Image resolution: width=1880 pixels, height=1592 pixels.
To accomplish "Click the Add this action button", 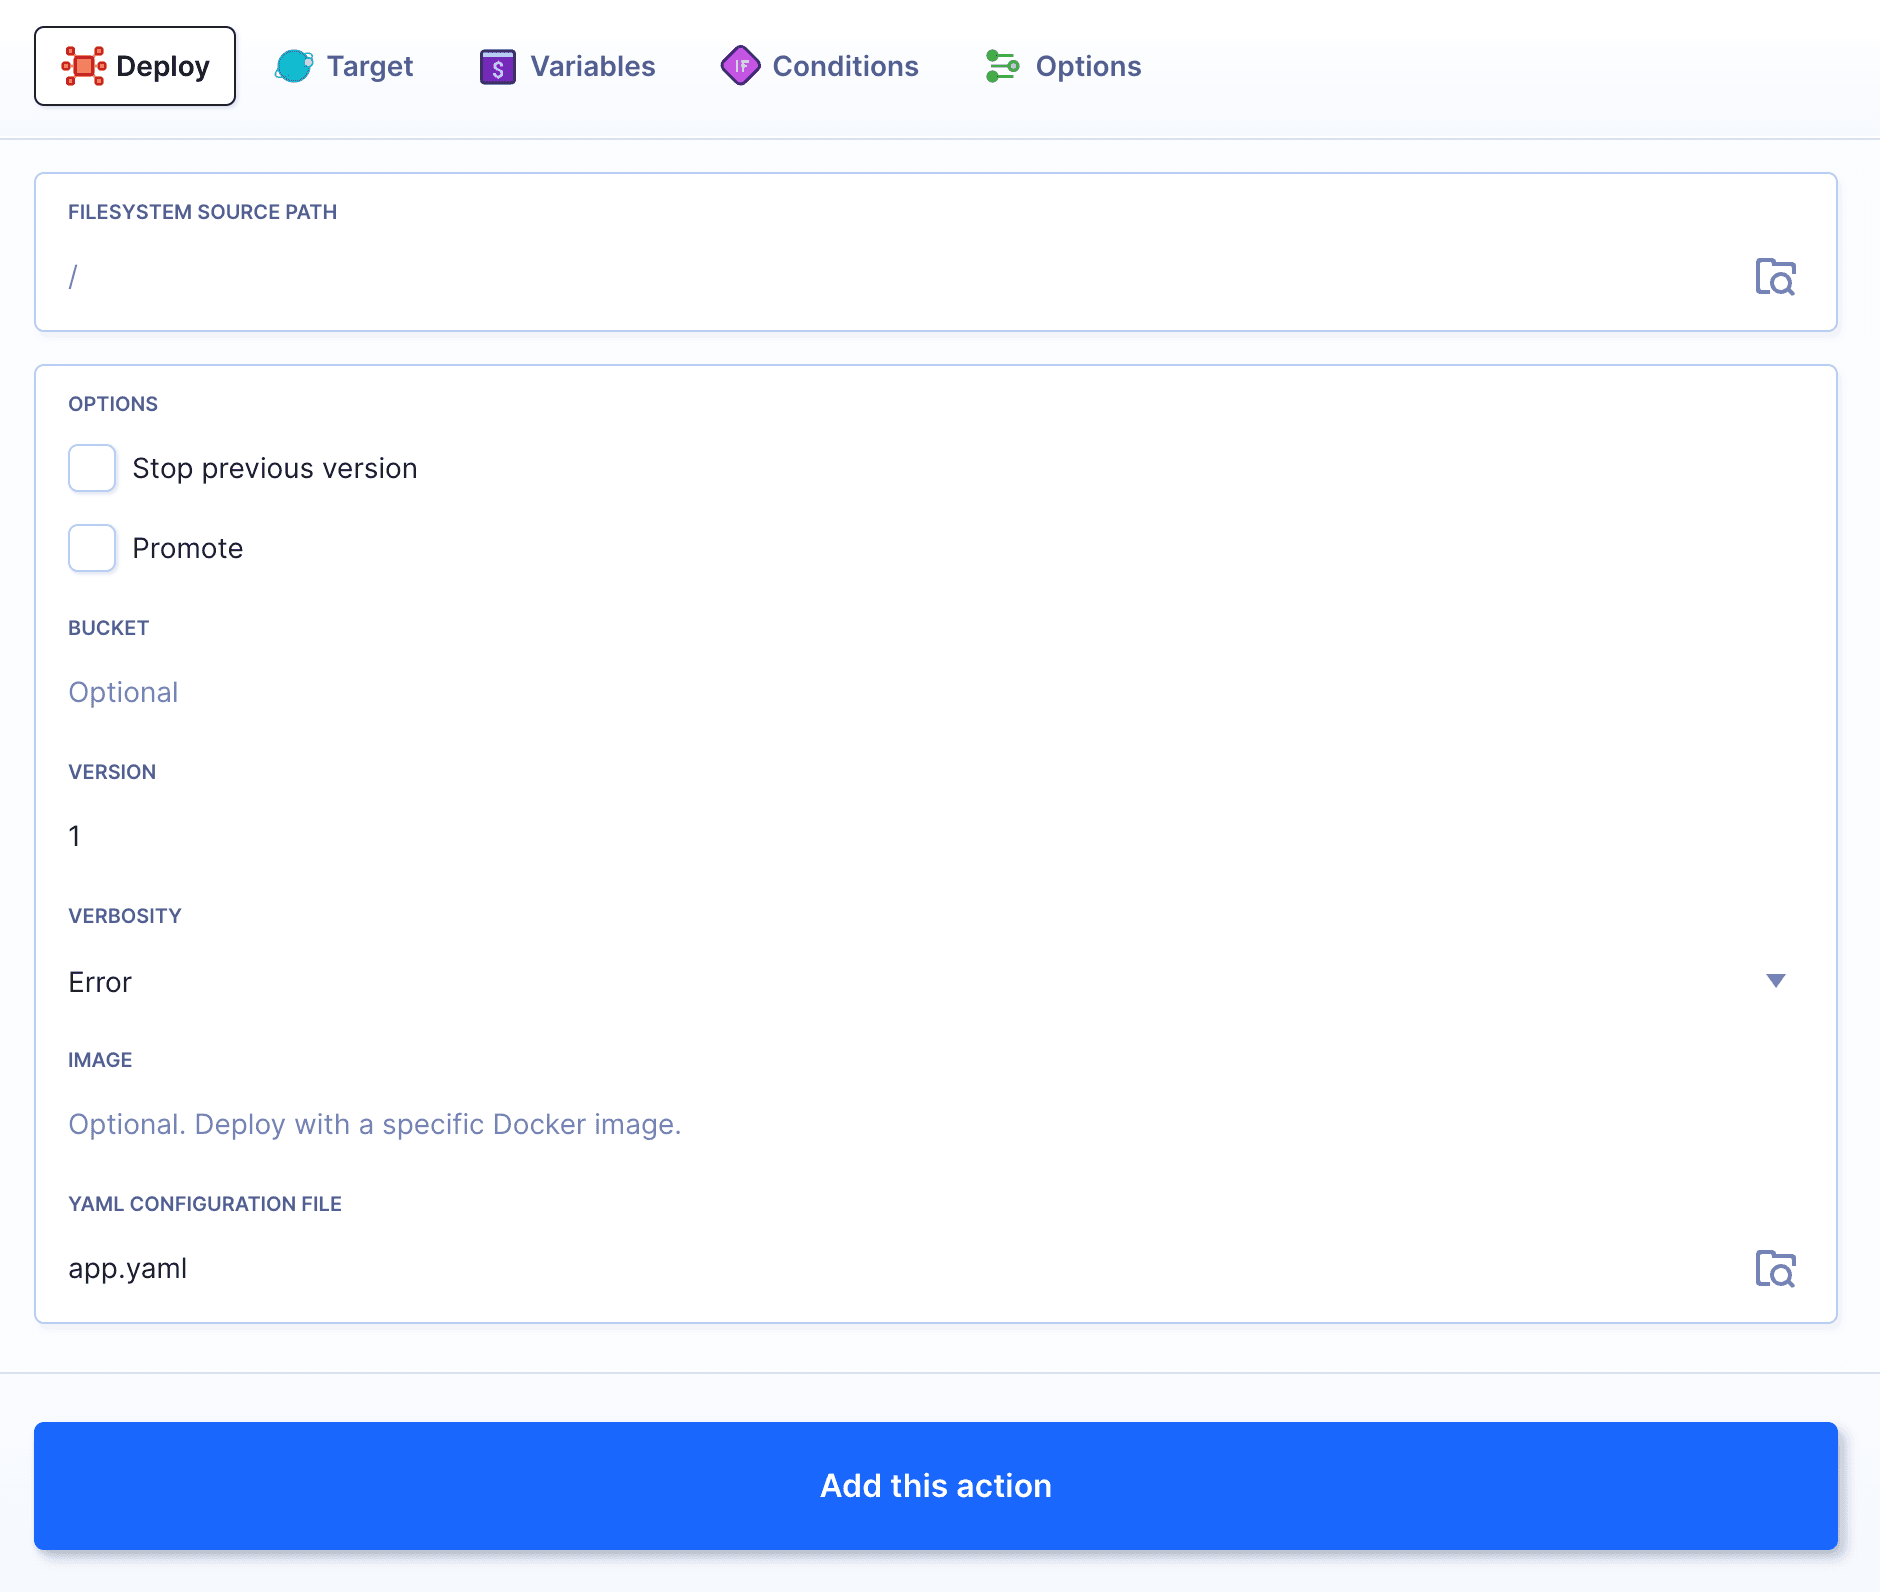I will click(x=936, y=1486).
